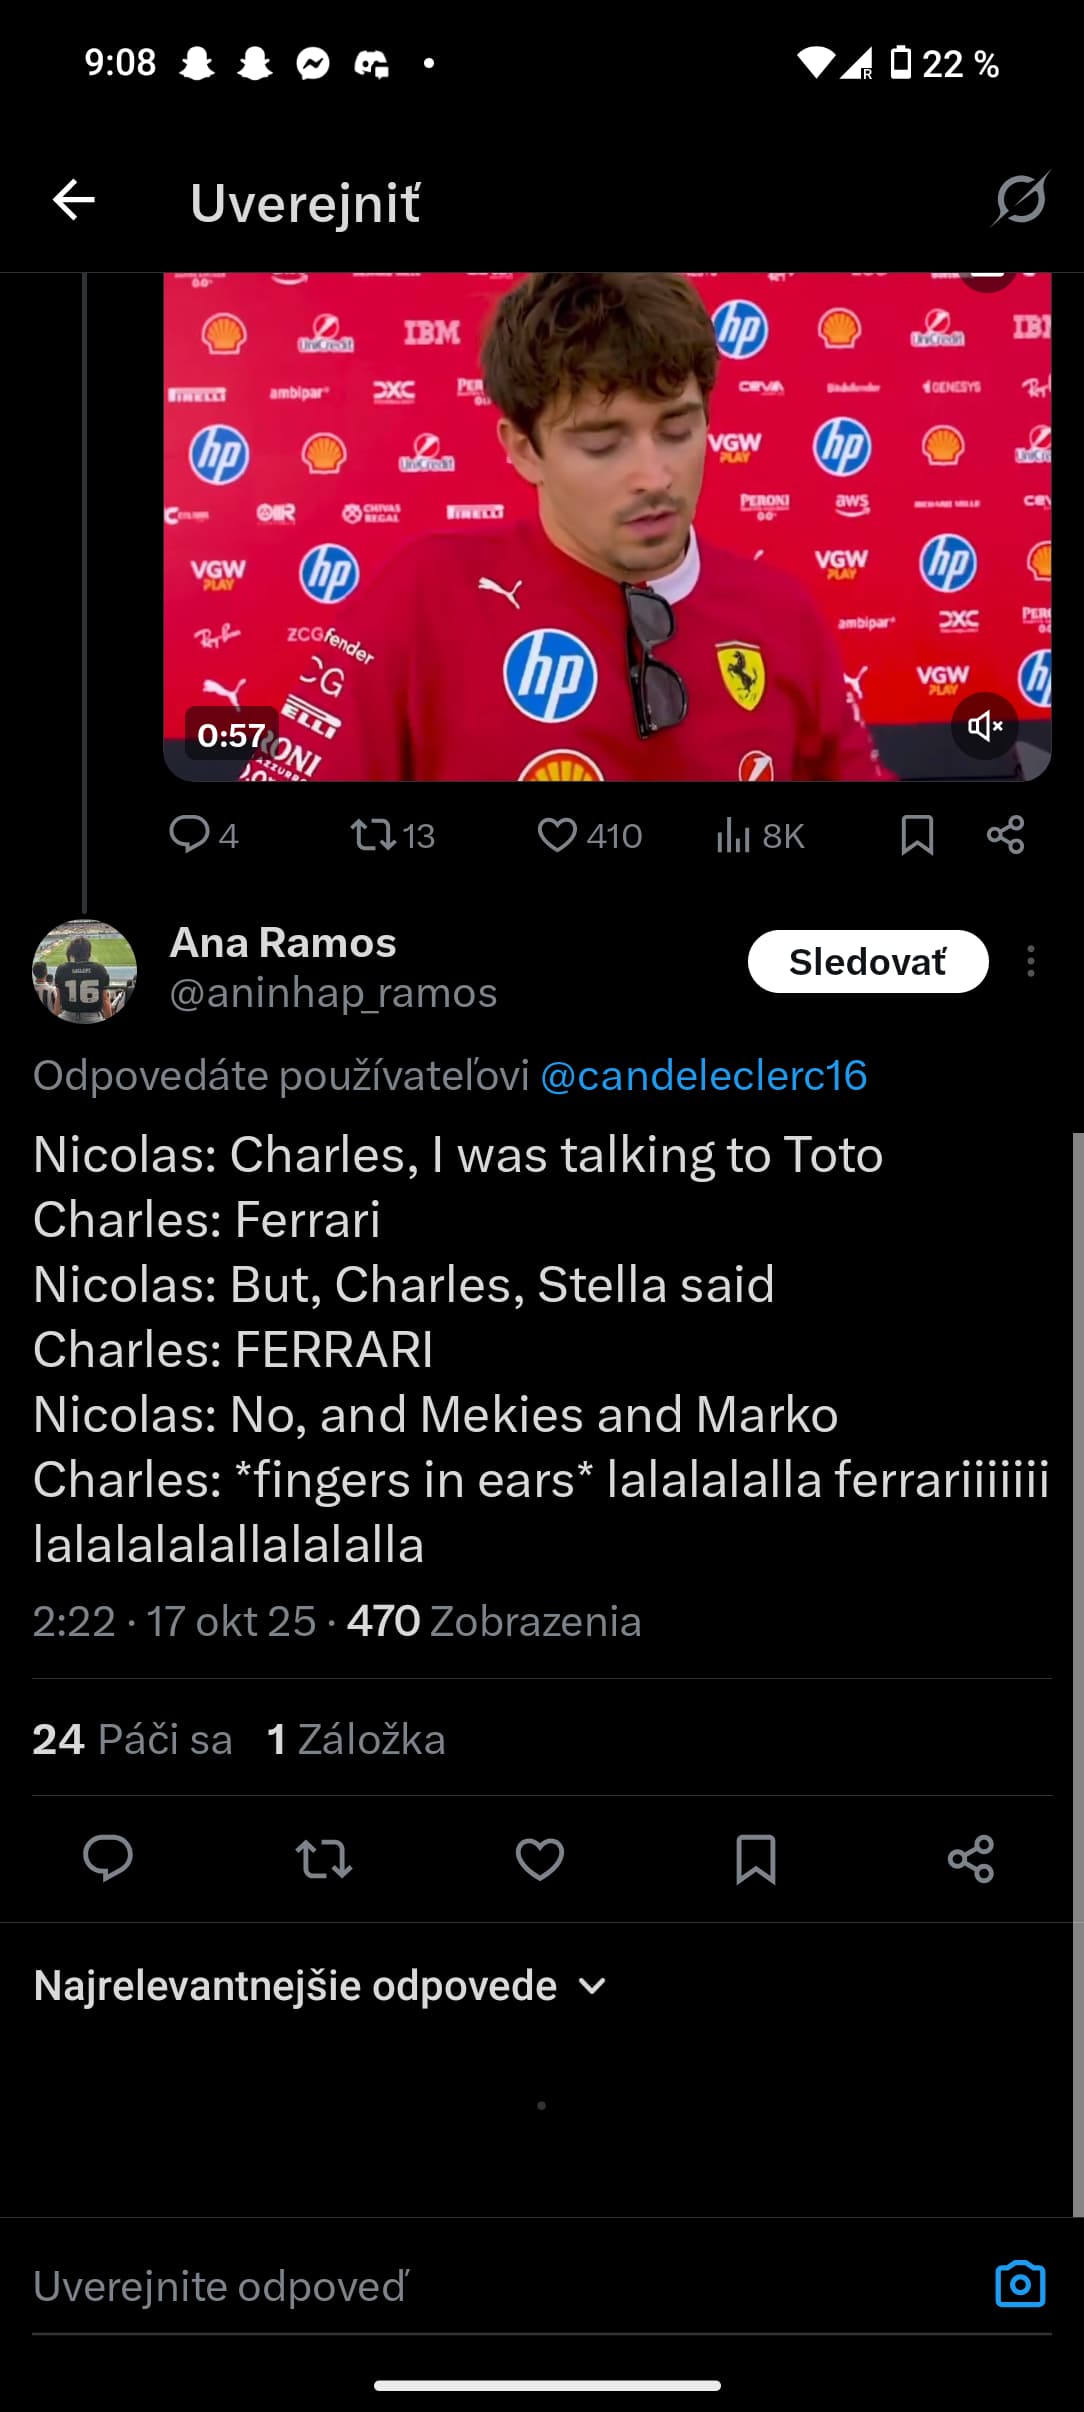Like Ana Ramos tweet

[540, 1859]
